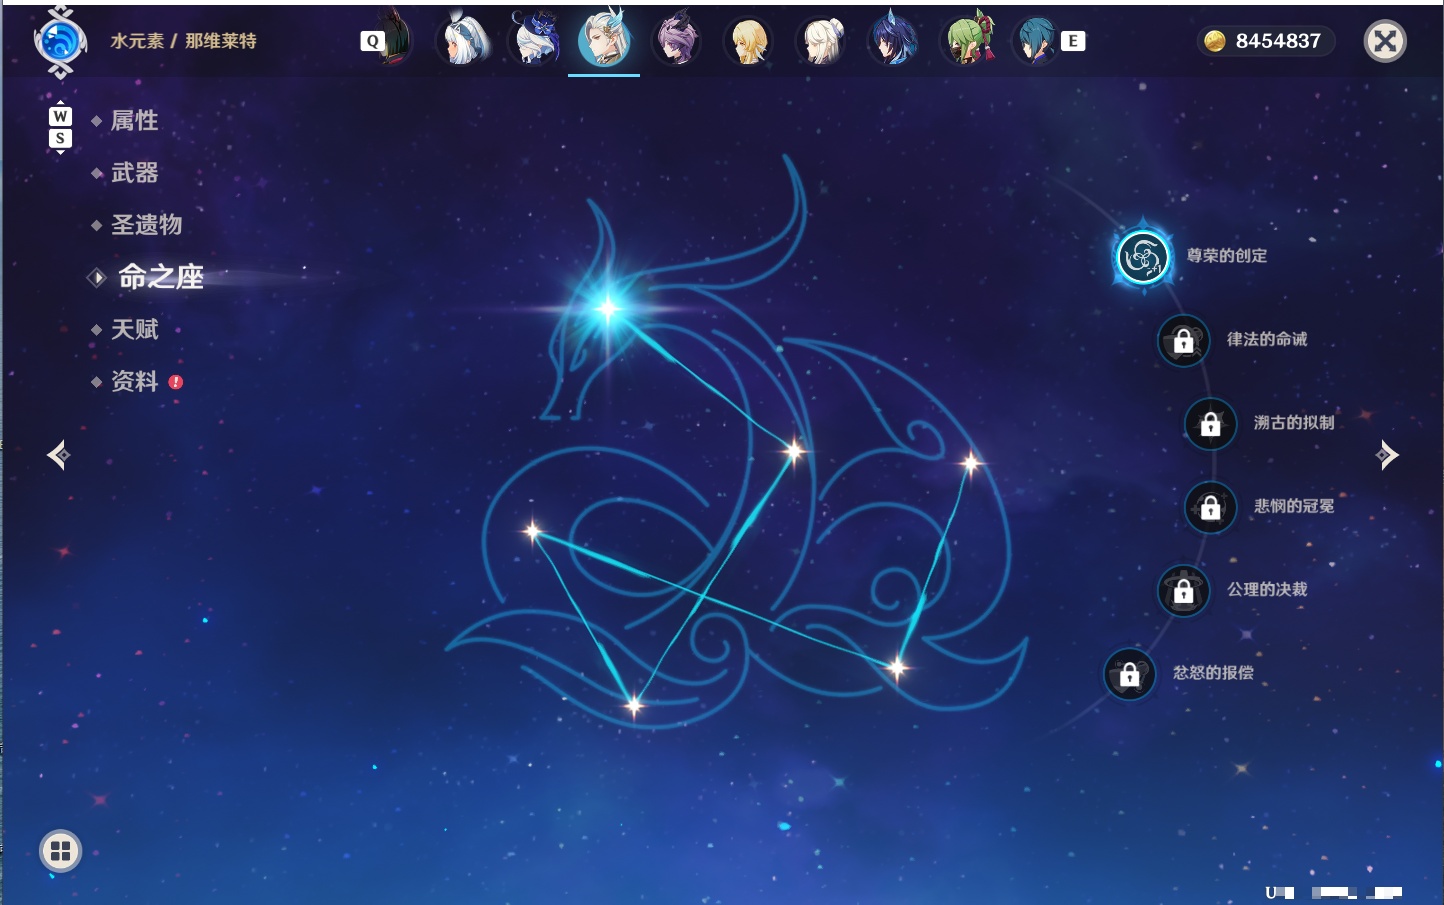
Task: Select the dark-blue-haired character portrait
Action: 892,40
